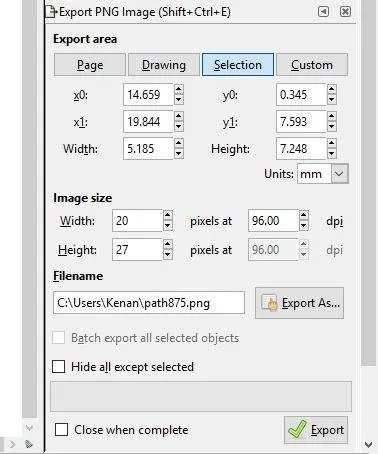Increase x0 value with up arrow
Screen dimensions: 378x454
pyautogui.click(x=179, y=89)
